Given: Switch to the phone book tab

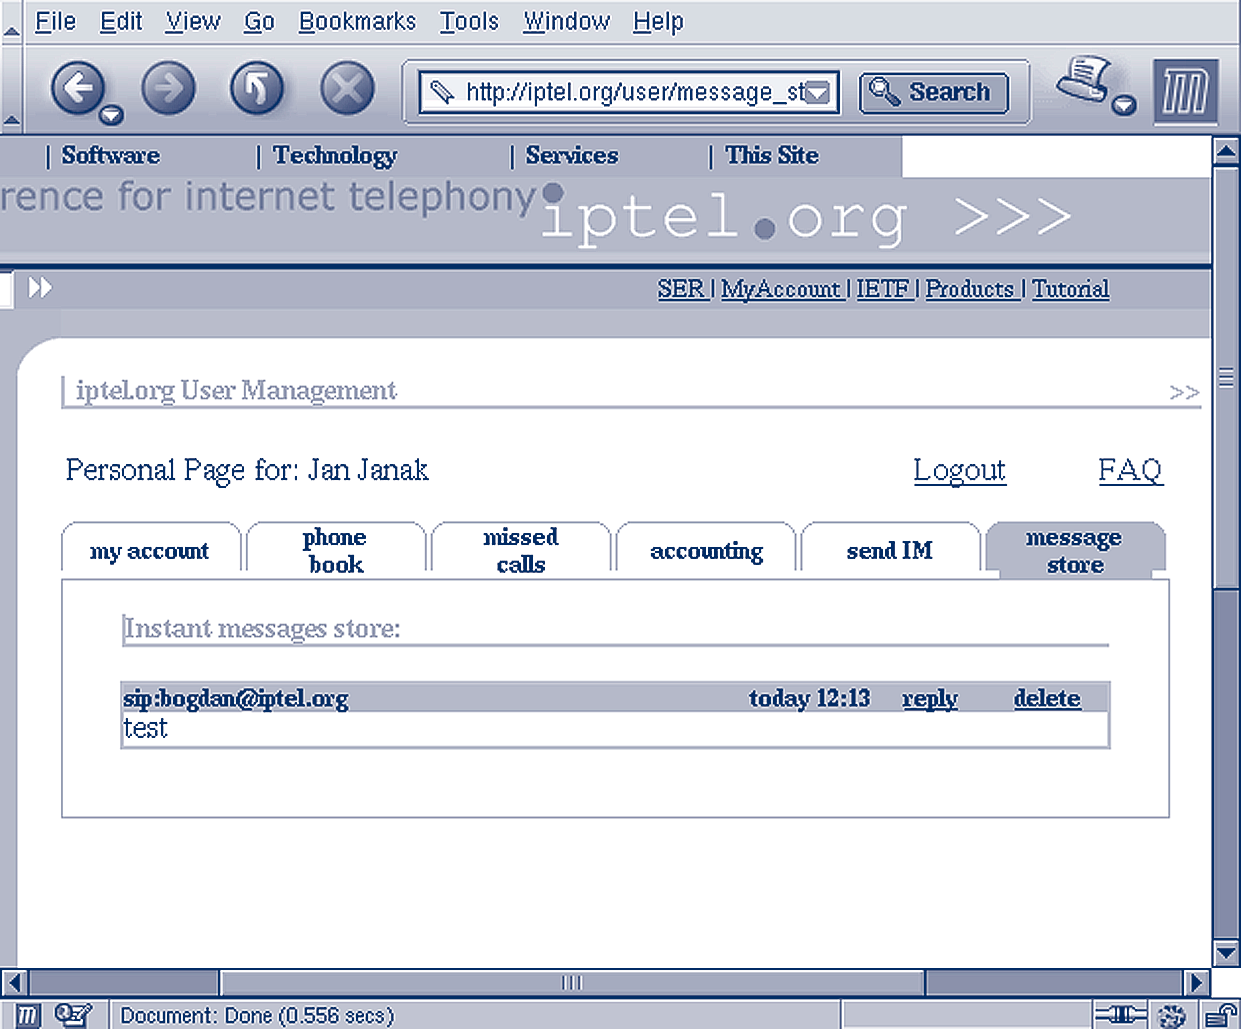Looking at the screenshot, I should click(x=335, y=550).
